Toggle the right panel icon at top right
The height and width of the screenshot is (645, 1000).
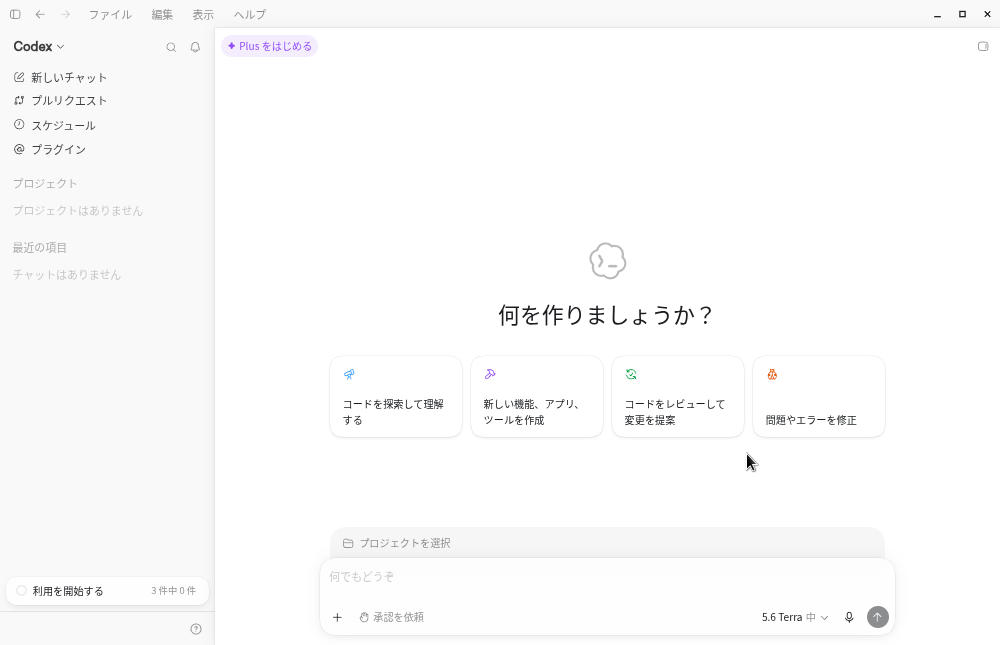tap(983, 47)
